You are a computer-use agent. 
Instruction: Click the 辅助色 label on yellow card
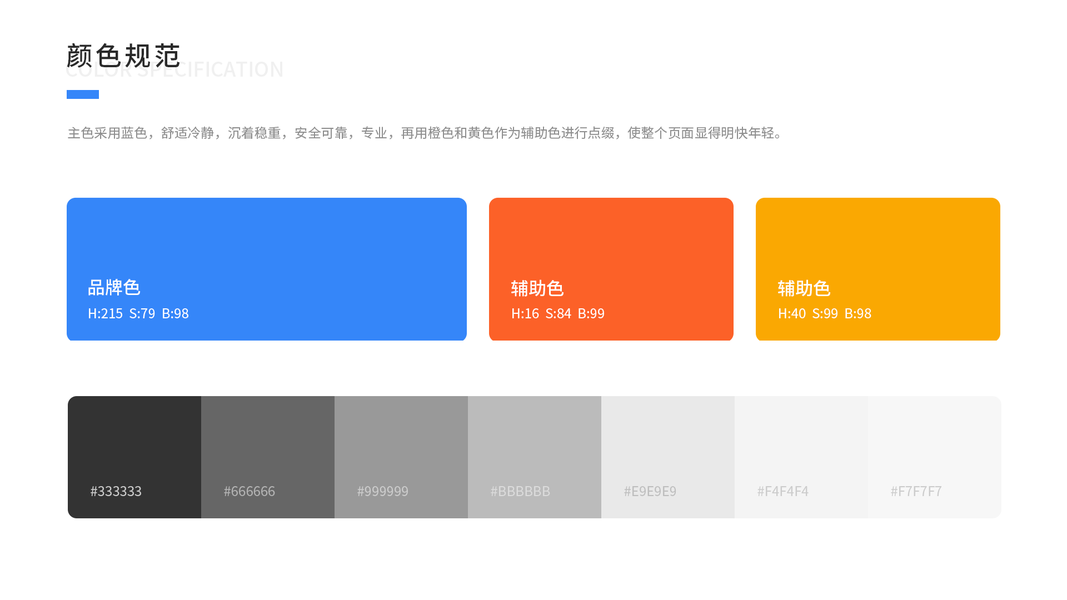coord(804,288)
